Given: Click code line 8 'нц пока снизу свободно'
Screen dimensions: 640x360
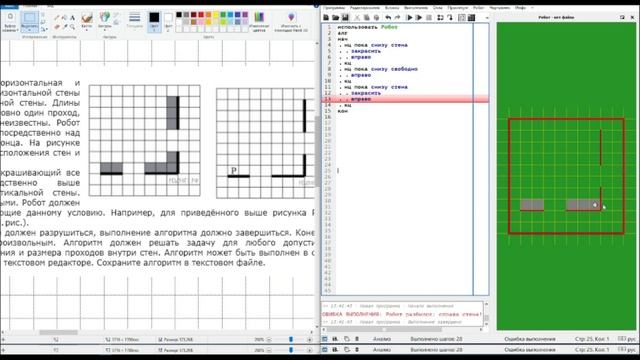Looking at the screenshot, I should click(x=380, y=69).
